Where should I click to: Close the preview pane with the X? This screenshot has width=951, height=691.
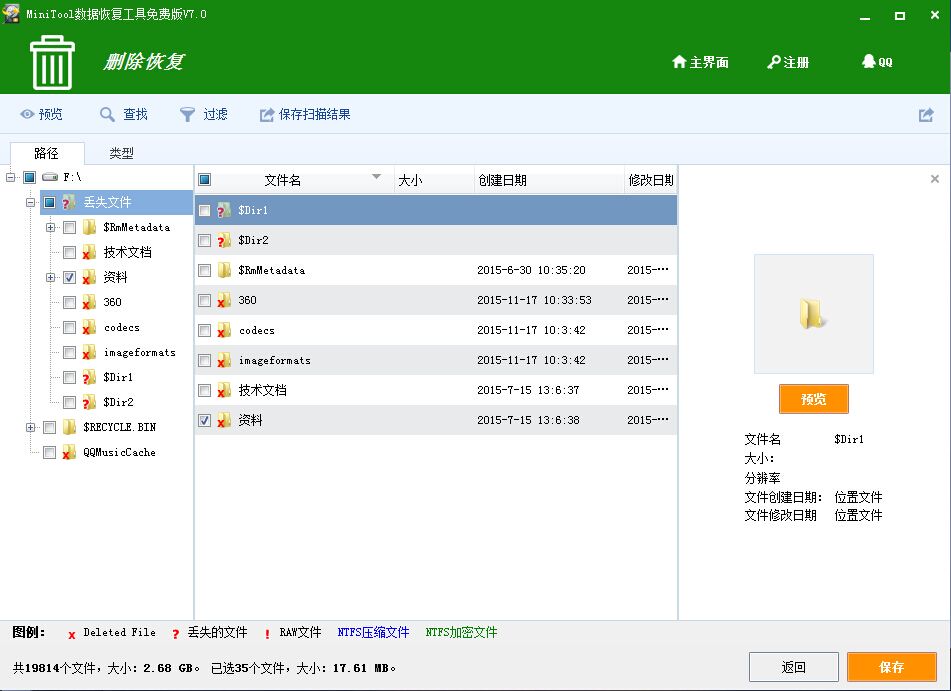pos(935,179)
